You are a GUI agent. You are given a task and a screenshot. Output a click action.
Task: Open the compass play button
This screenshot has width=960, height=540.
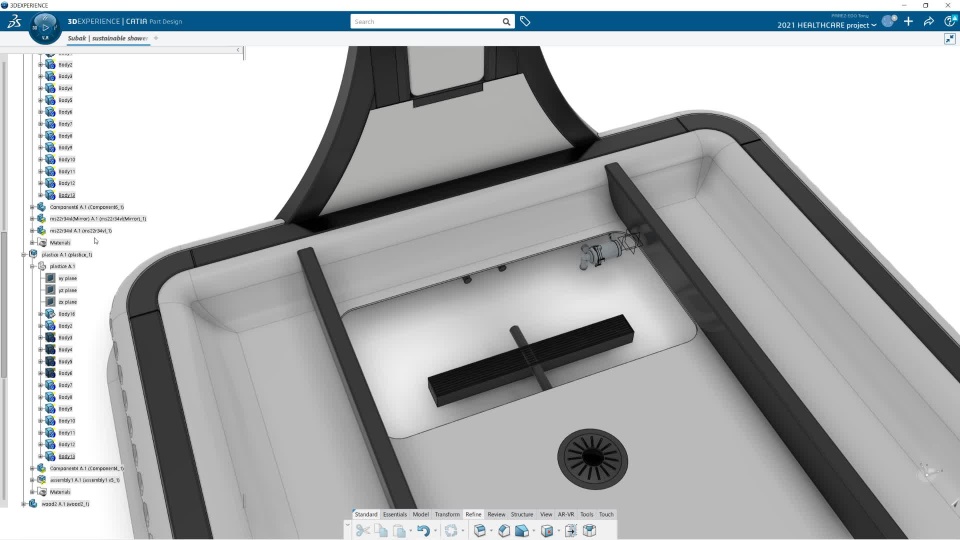click(x=45, y=28)
